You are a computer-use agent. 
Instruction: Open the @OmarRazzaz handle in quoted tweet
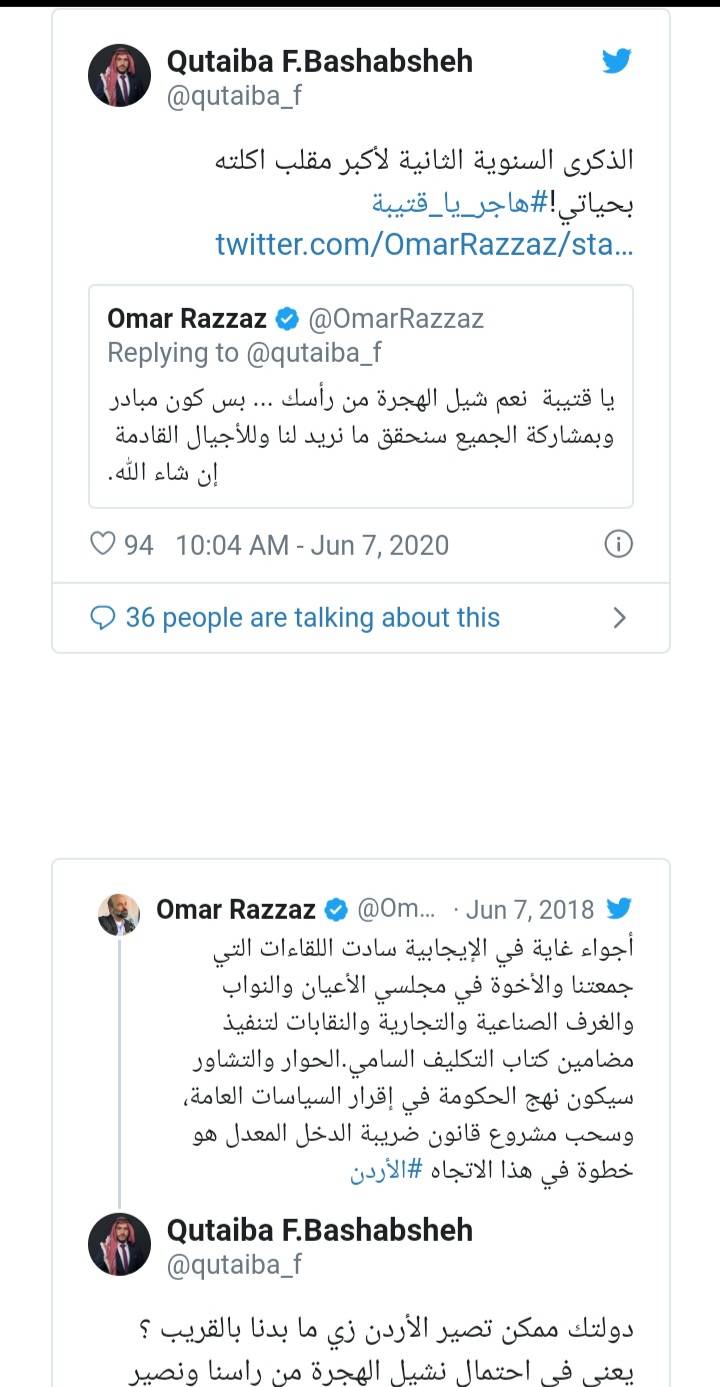click(396, 319)
